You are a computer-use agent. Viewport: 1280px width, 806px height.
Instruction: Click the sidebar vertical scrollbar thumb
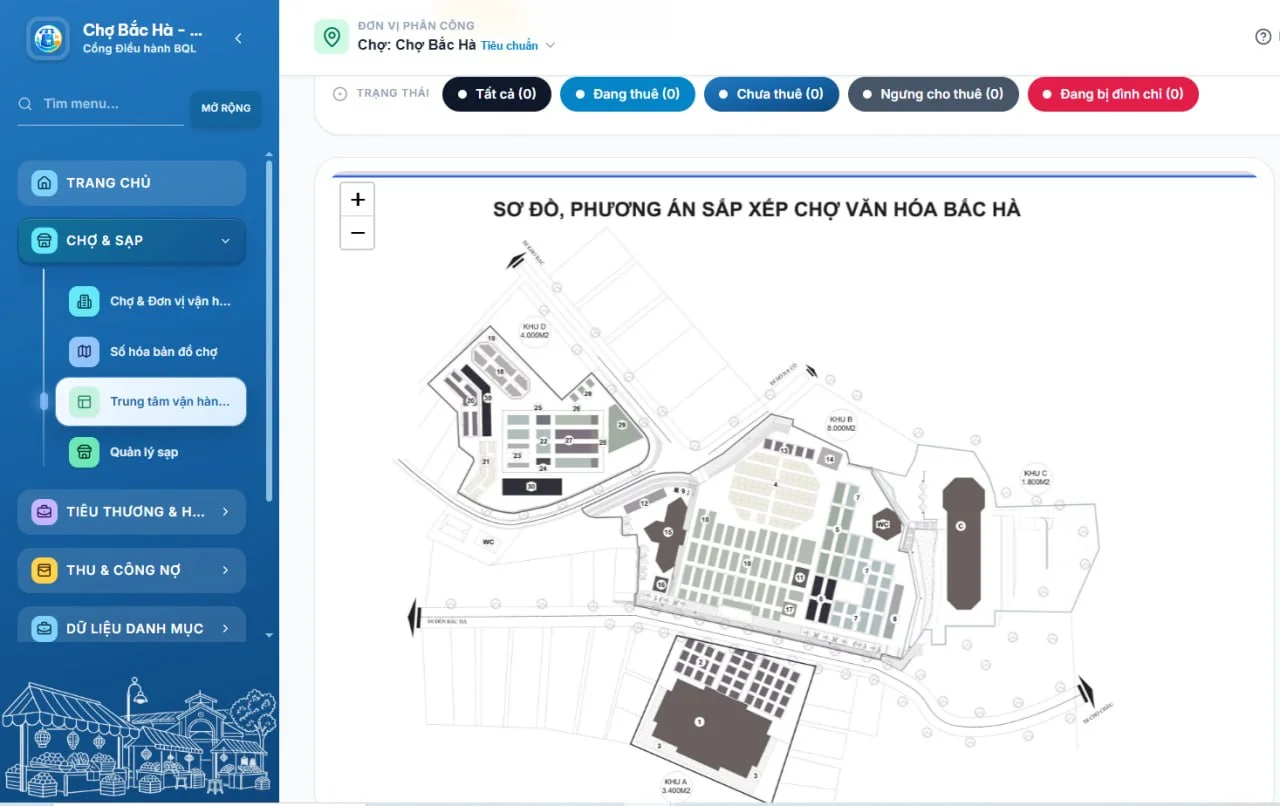pos(268,330)
